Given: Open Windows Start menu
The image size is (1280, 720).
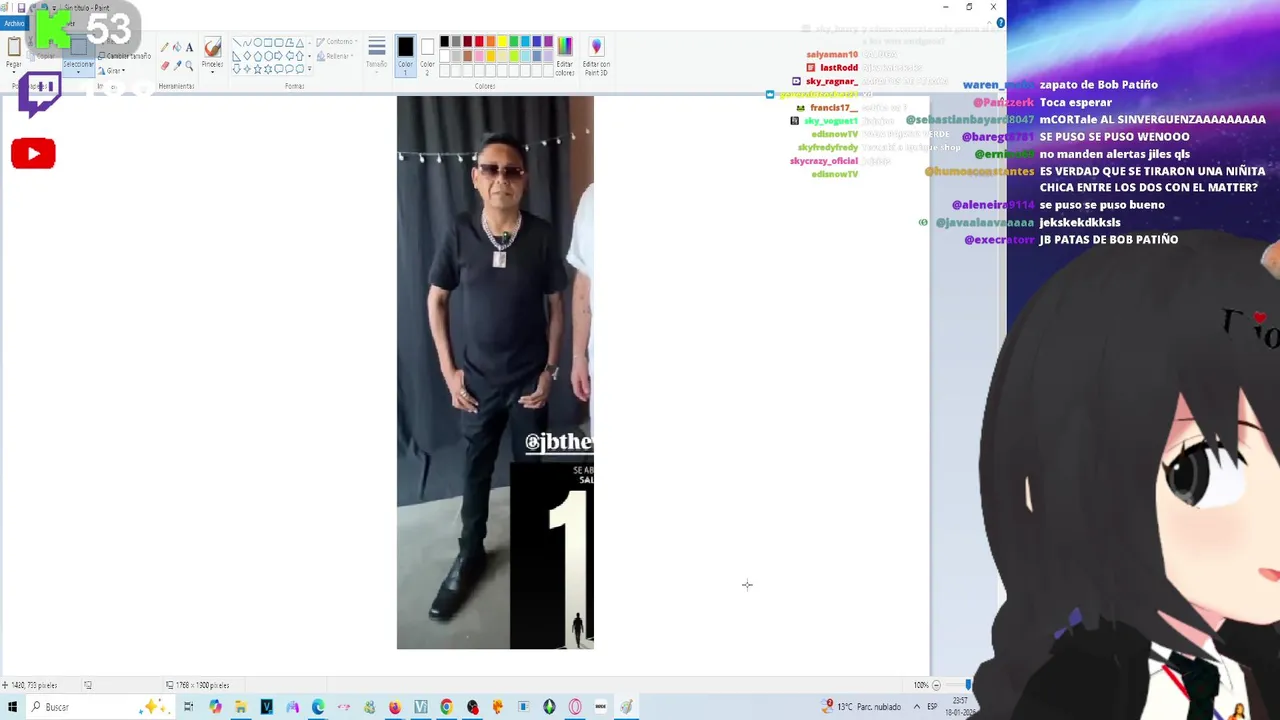Looking at the screenshot, I should click(12, 707).
